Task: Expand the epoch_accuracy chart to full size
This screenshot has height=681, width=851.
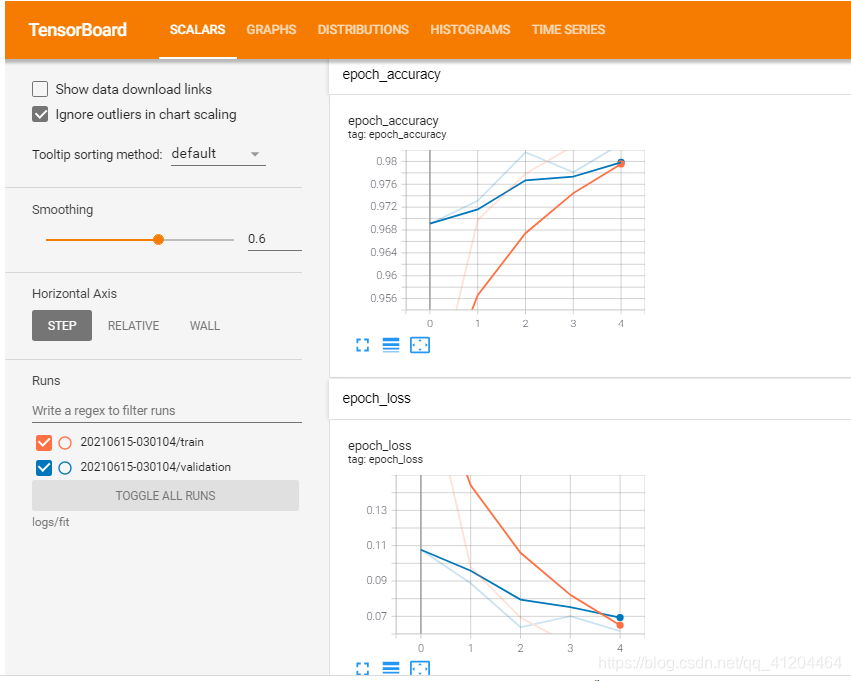Action: [x=362, y=344]
